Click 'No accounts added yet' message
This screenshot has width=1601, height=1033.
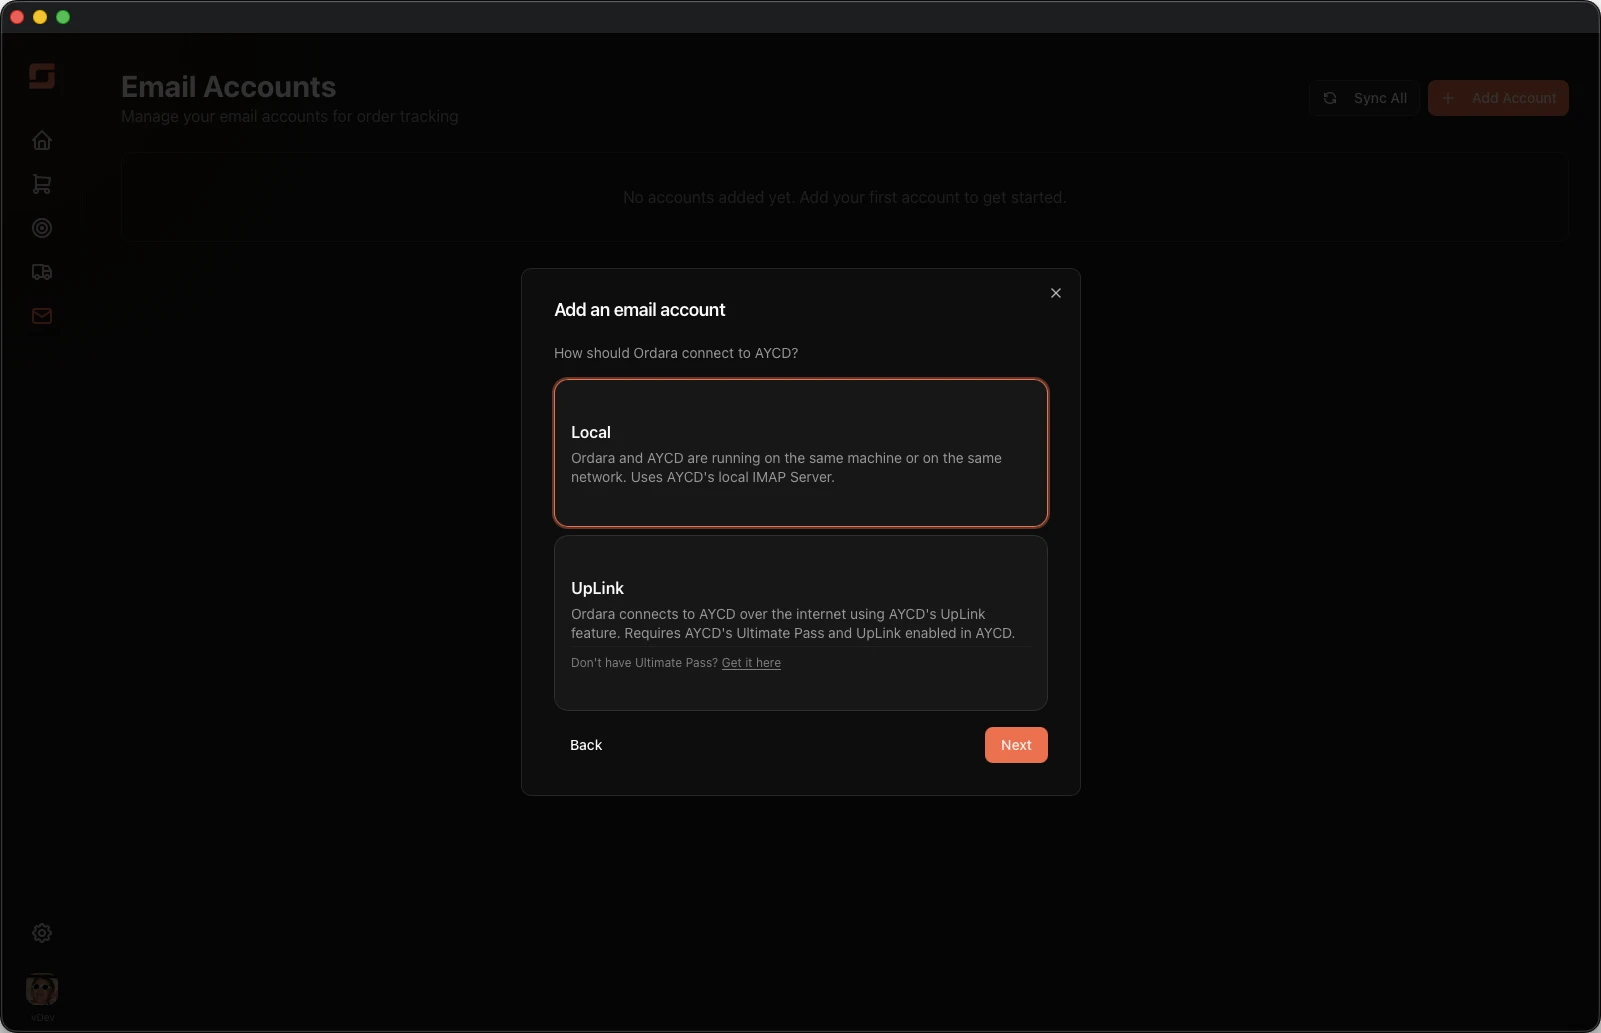click(845, 198)
